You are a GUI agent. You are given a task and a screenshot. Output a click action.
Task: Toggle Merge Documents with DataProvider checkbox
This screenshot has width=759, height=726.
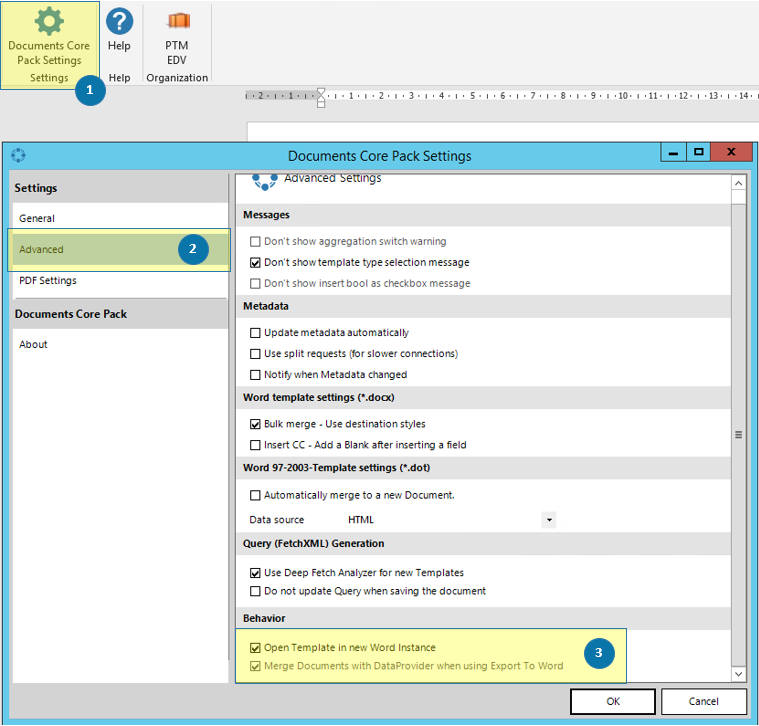[255, 666]
